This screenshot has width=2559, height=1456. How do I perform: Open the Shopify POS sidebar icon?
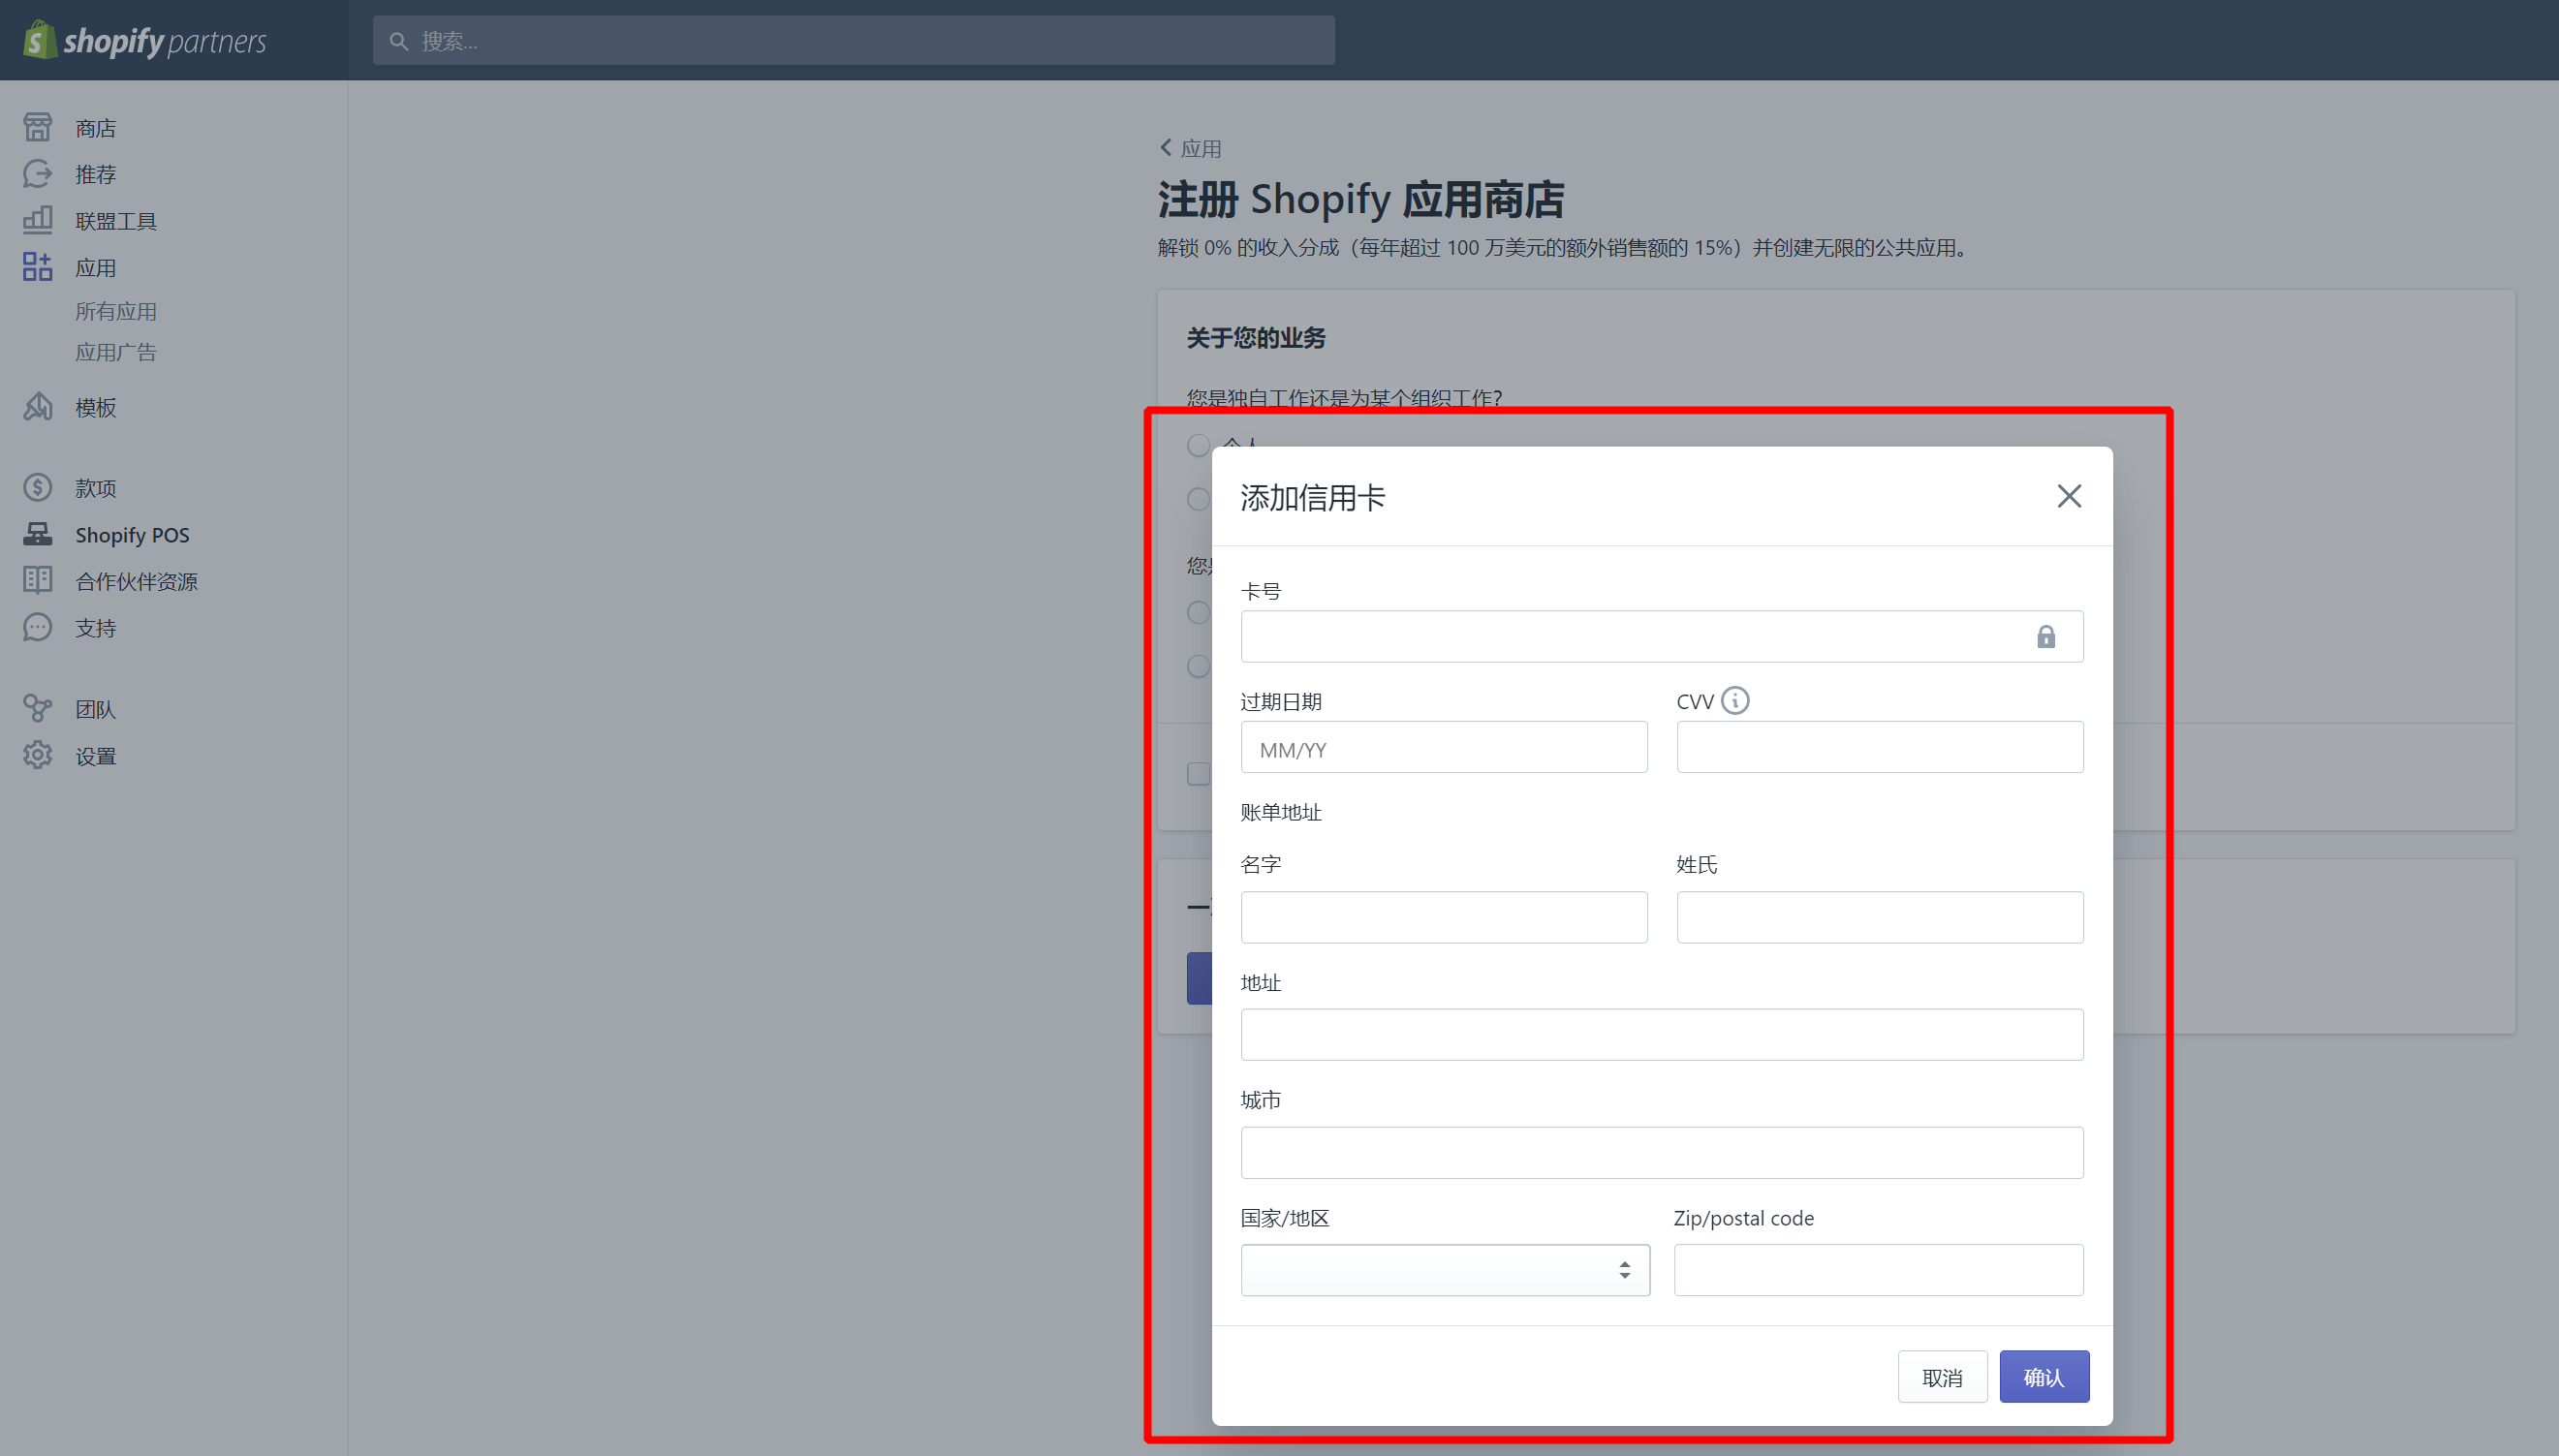click(x=38, y=535)
